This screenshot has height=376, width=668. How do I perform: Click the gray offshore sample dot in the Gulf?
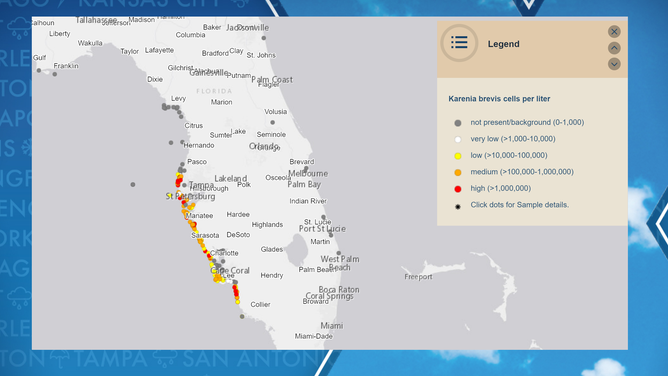tap(133, 184)
